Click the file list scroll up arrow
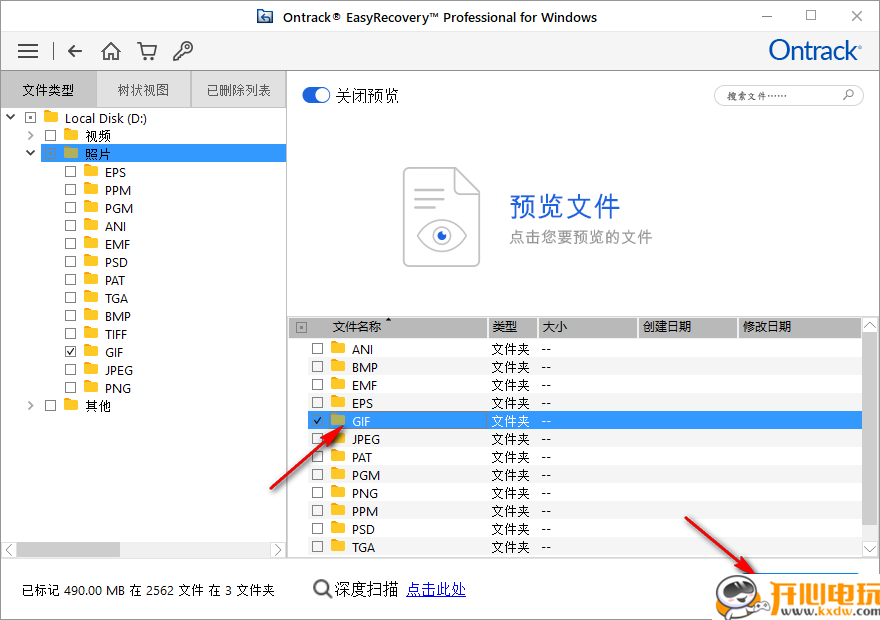Image resolution: width=880 pixels, height=620 pixels. [870, 325]
